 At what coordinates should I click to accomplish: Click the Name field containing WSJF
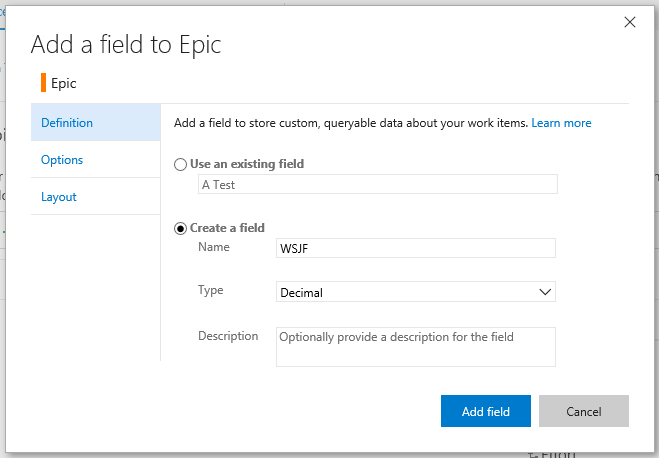(x=415, y=248)
